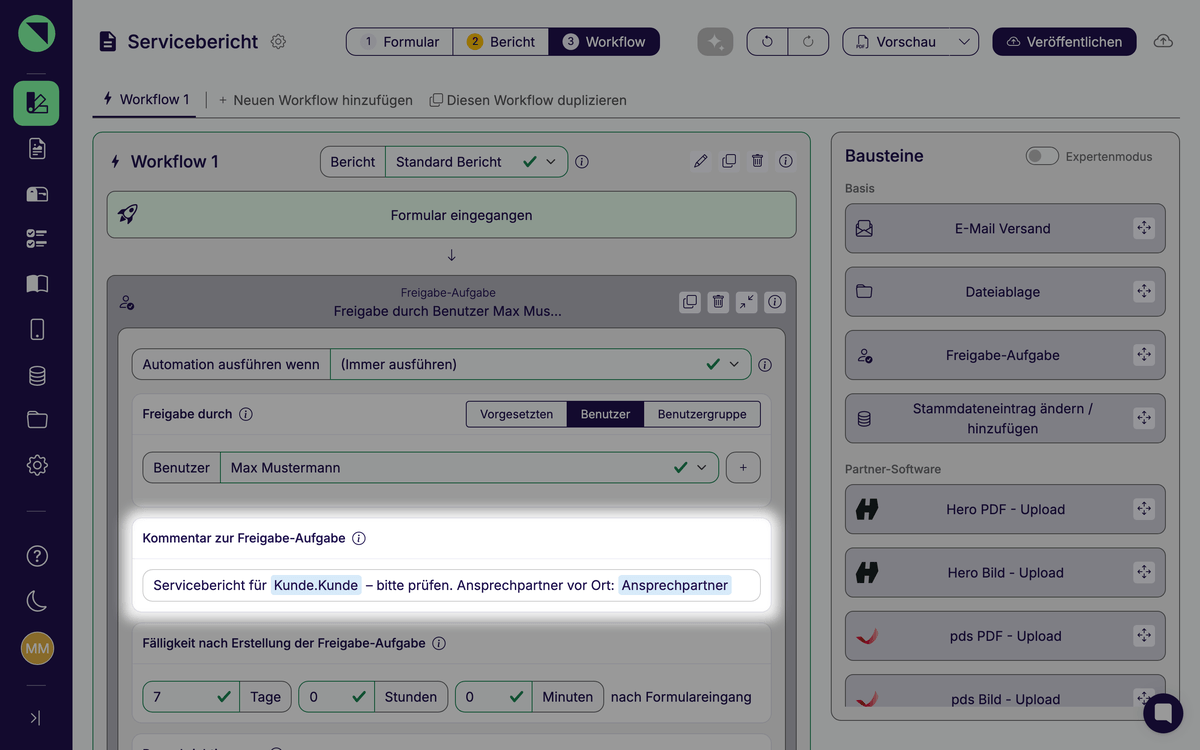Expand sidebar with arrow icon
Screen dimensions: 1200x750
[x=35, y=717]
